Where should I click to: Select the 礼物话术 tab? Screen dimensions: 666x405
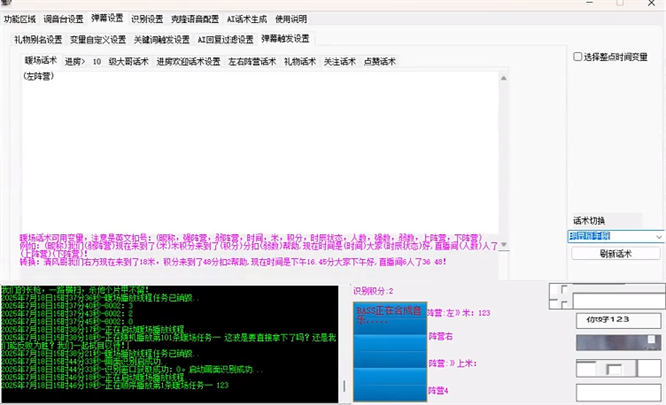pyautogui.click(x=300, y=62)
